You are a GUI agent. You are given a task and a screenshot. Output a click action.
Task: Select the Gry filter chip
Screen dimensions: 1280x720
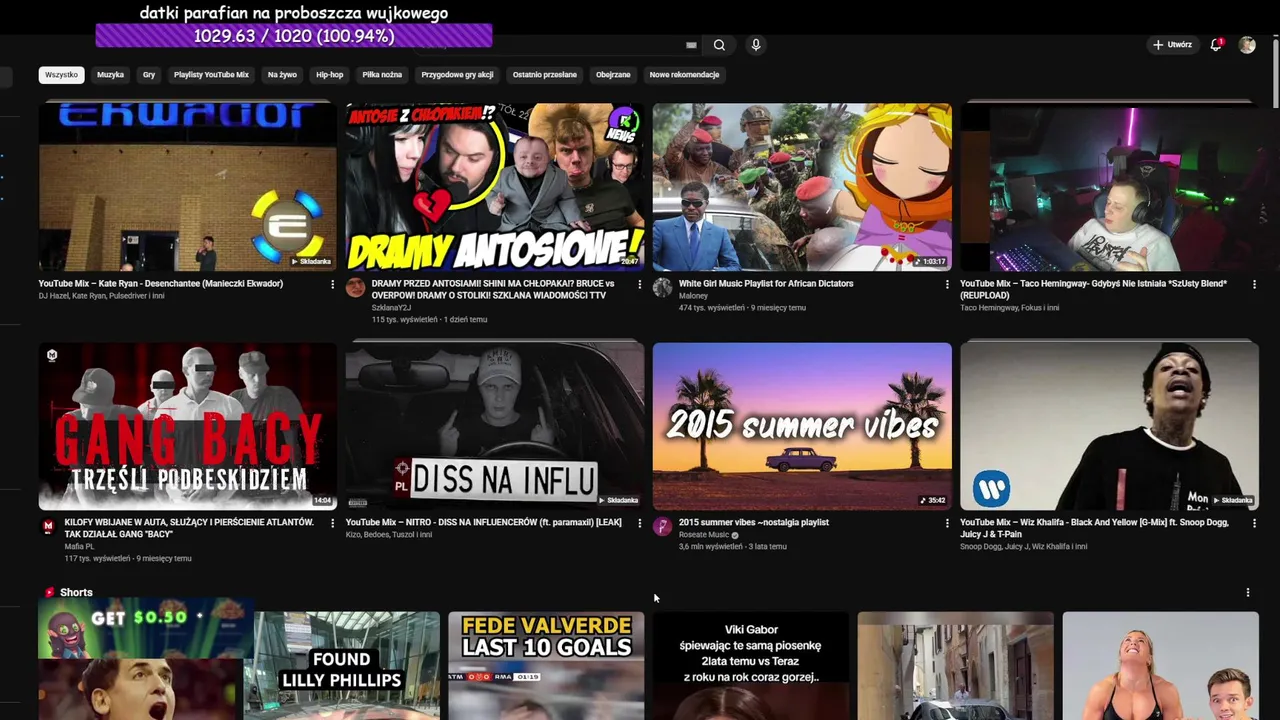(x=149, y=75)
